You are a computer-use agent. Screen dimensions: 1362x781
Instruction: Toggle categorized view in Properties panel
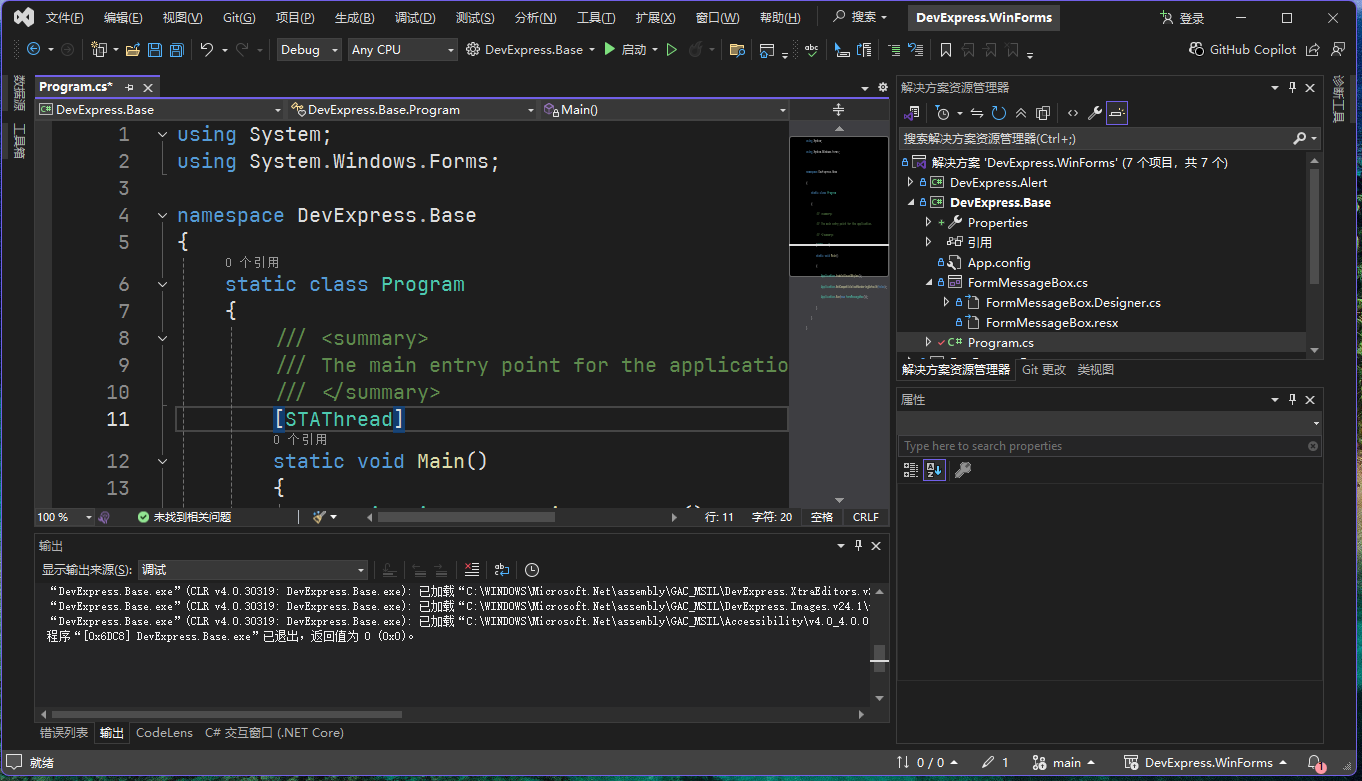pyautogui.click(x=911, y=470)
